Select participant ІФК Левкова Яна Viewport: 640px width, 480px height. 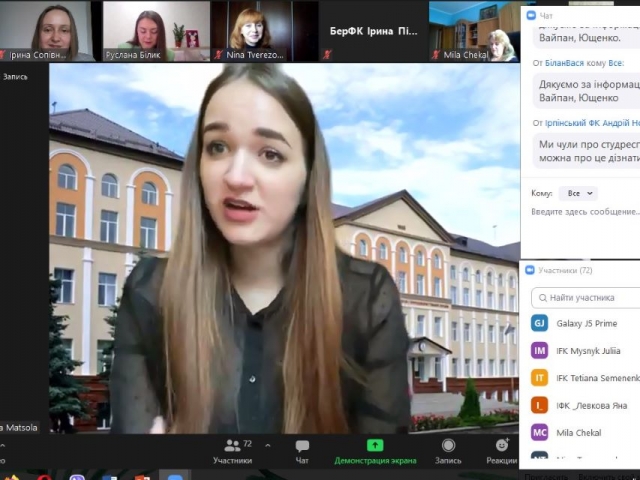pos(585,406)
